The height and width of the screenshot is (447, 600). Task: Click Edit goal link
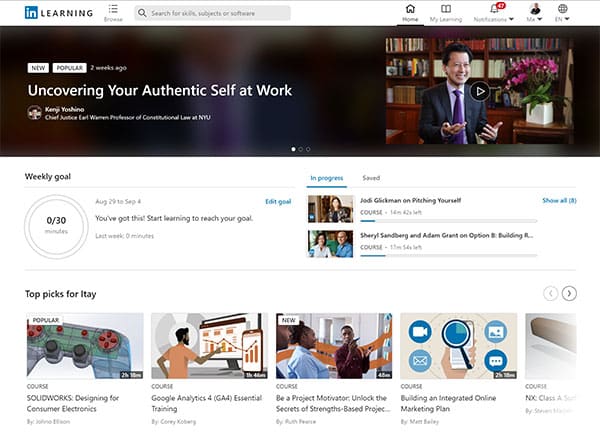(x=278, y=202)
